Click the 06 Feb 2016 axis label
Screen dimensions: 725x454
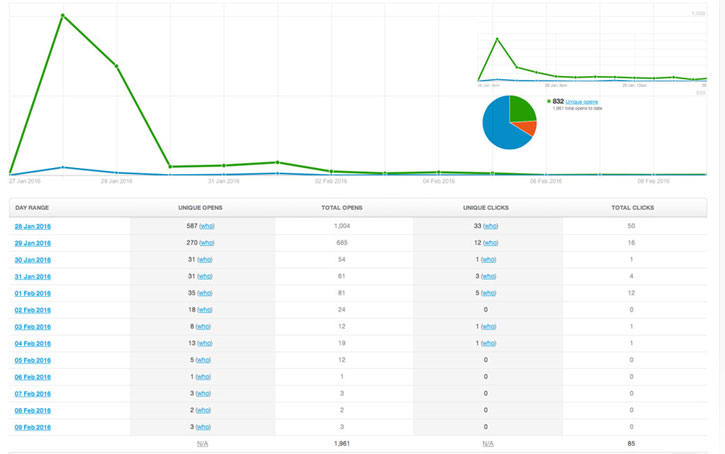(x=546, y=181)
